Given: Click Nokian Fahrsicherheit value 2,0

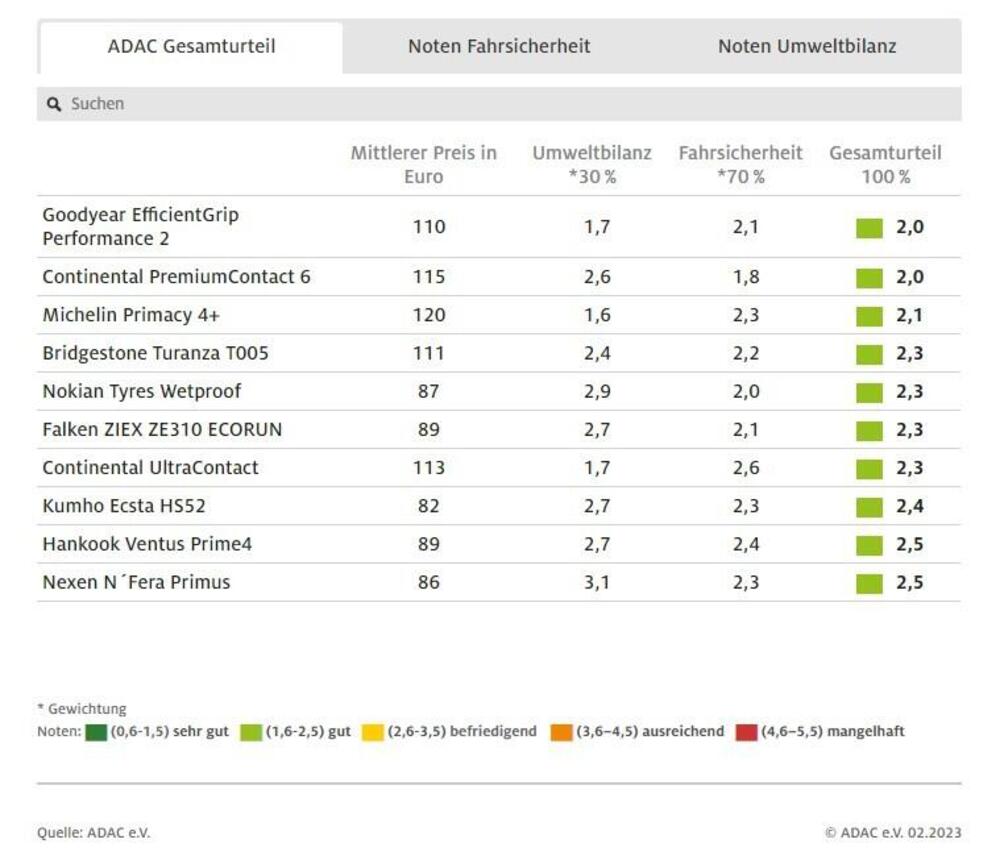Looking at the screenshot, I should coord(746,391).
